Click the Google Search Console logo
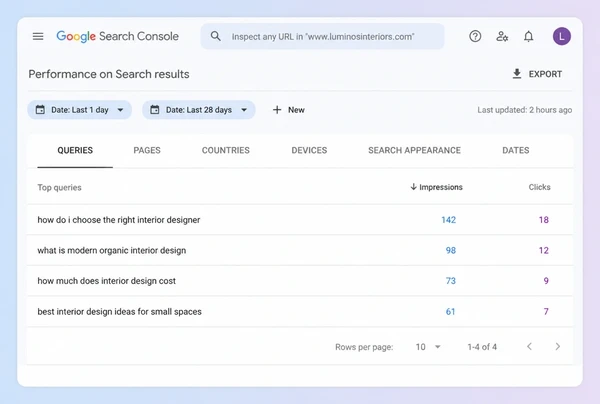Screen dimensions: 600x404 pyautogui.click(x=117, y=36)
